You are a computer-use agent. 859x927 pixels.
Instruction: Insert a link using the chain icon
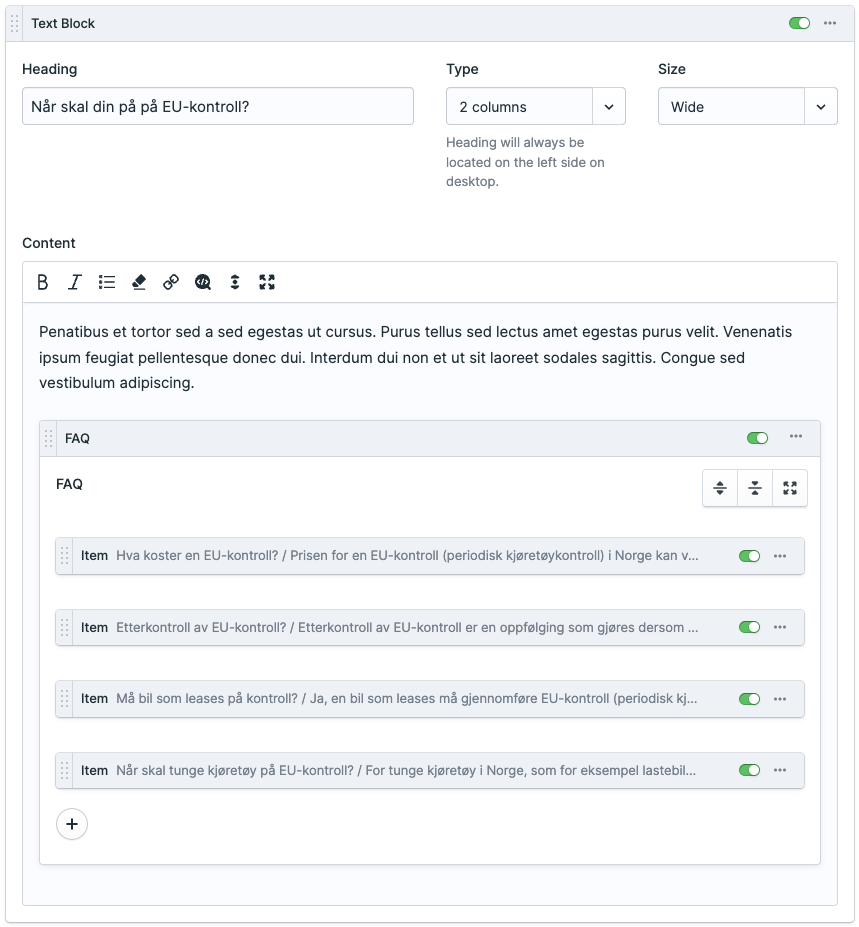(x=171, y=282)
